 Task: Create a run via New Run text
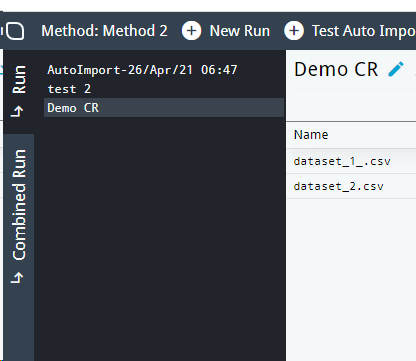(x=240, y=31)
